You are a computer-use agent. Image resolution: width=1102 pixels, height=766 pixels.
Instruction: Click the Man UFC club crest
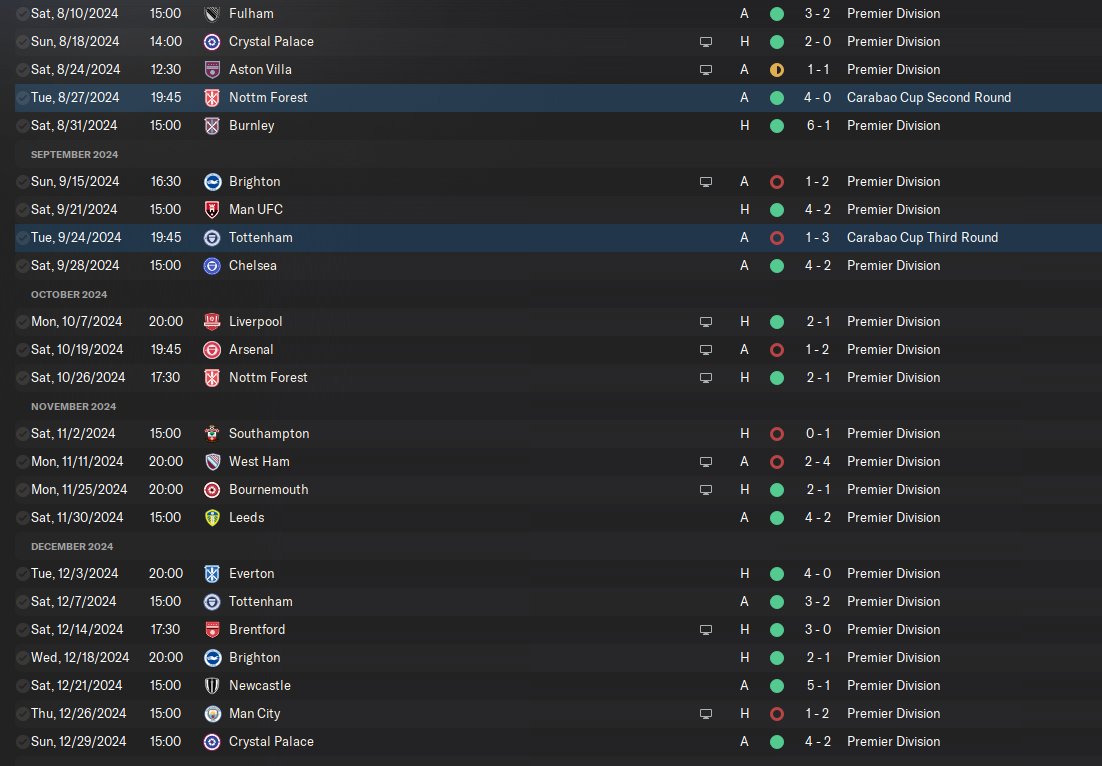[212, 209]
